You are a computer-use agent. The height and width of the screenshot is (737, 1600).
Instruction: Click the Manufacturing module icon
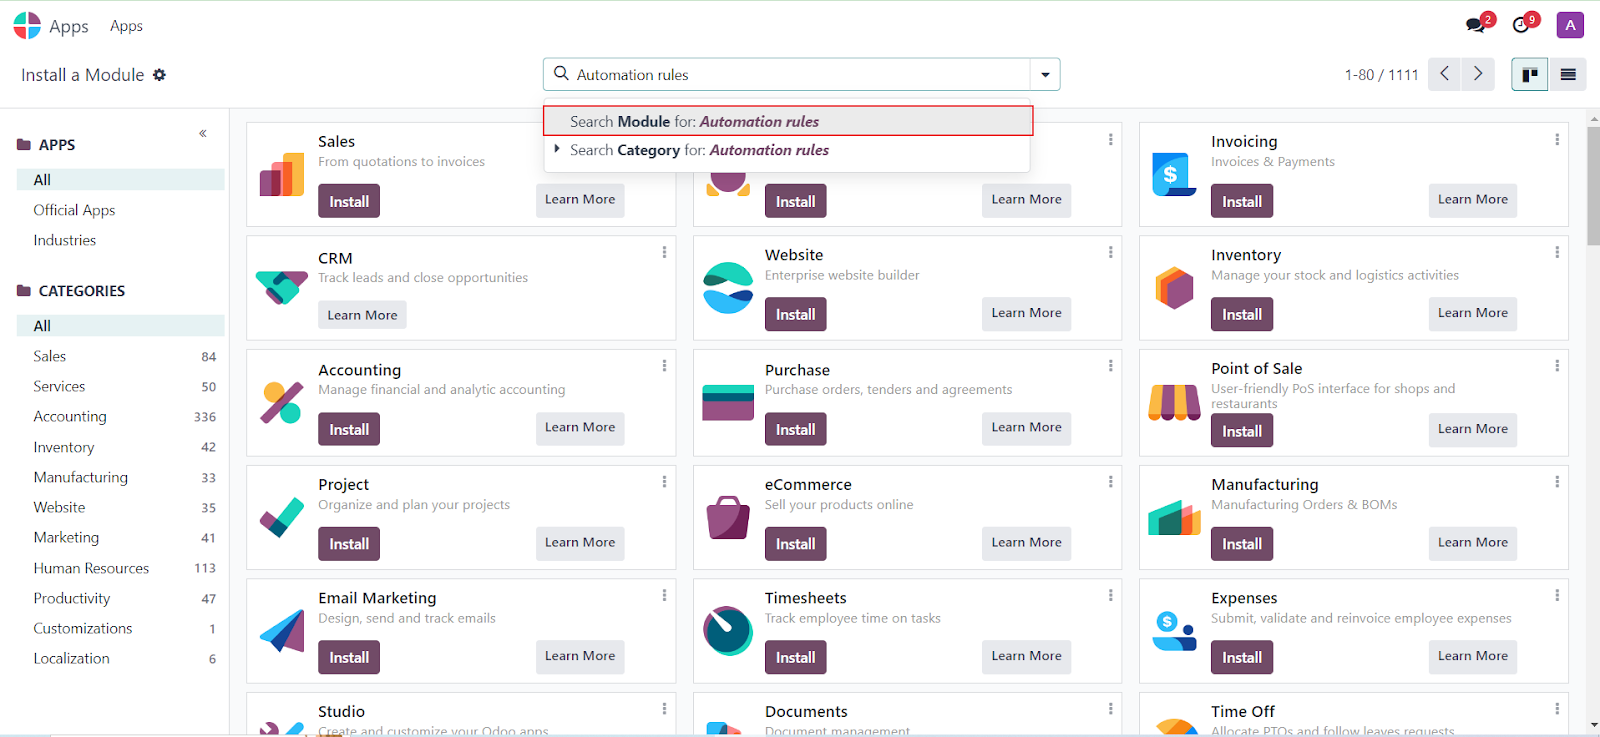(x=1174, y=517)
